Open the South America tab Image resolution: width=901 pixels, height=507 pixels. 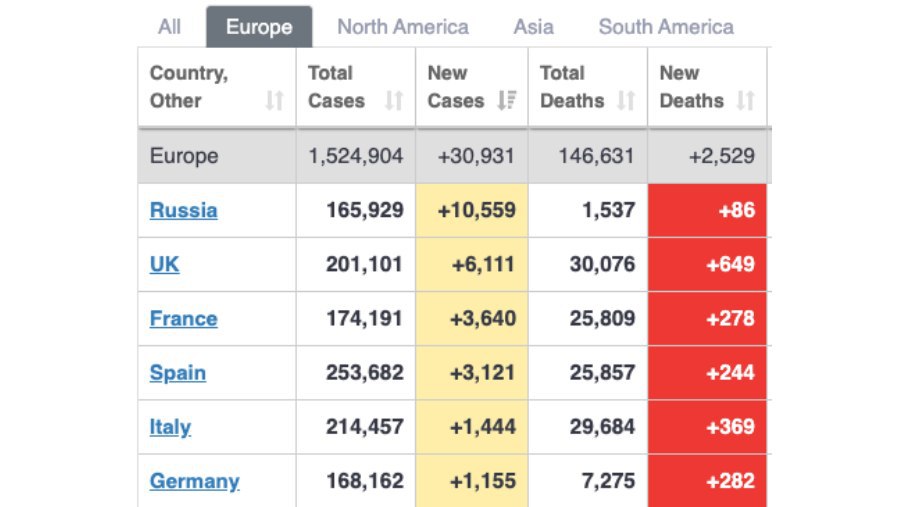(x=666, y=27)
